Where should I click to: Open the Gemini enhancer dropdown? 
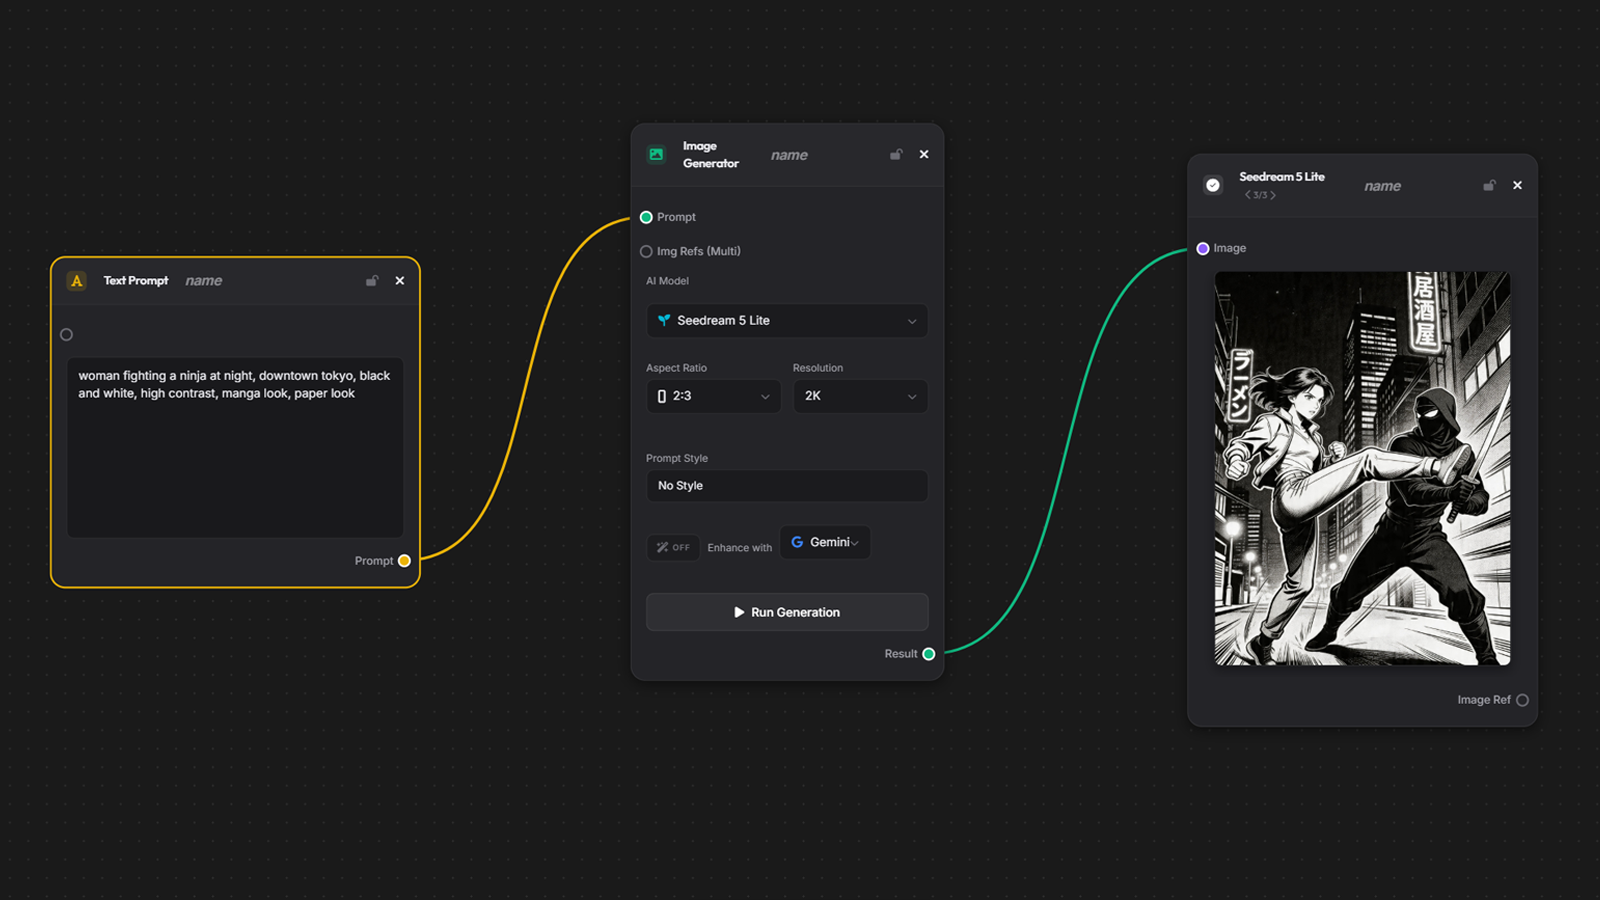pos(825,542)
